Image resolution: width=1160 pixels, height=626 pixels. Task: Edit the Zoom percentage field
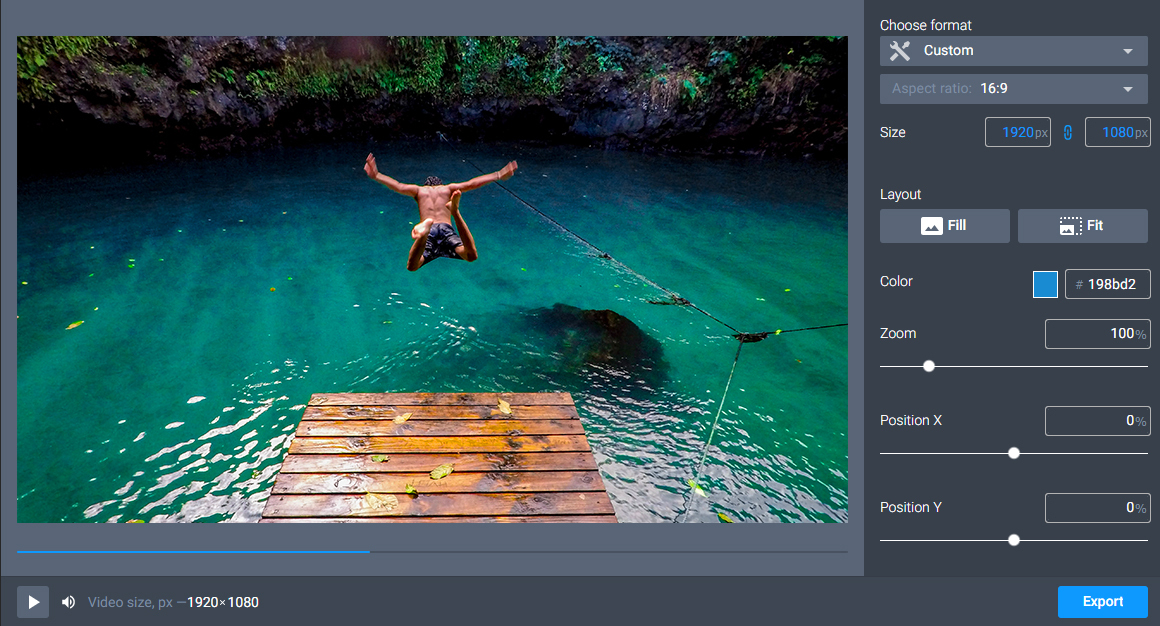click(x=1097, y=333)
